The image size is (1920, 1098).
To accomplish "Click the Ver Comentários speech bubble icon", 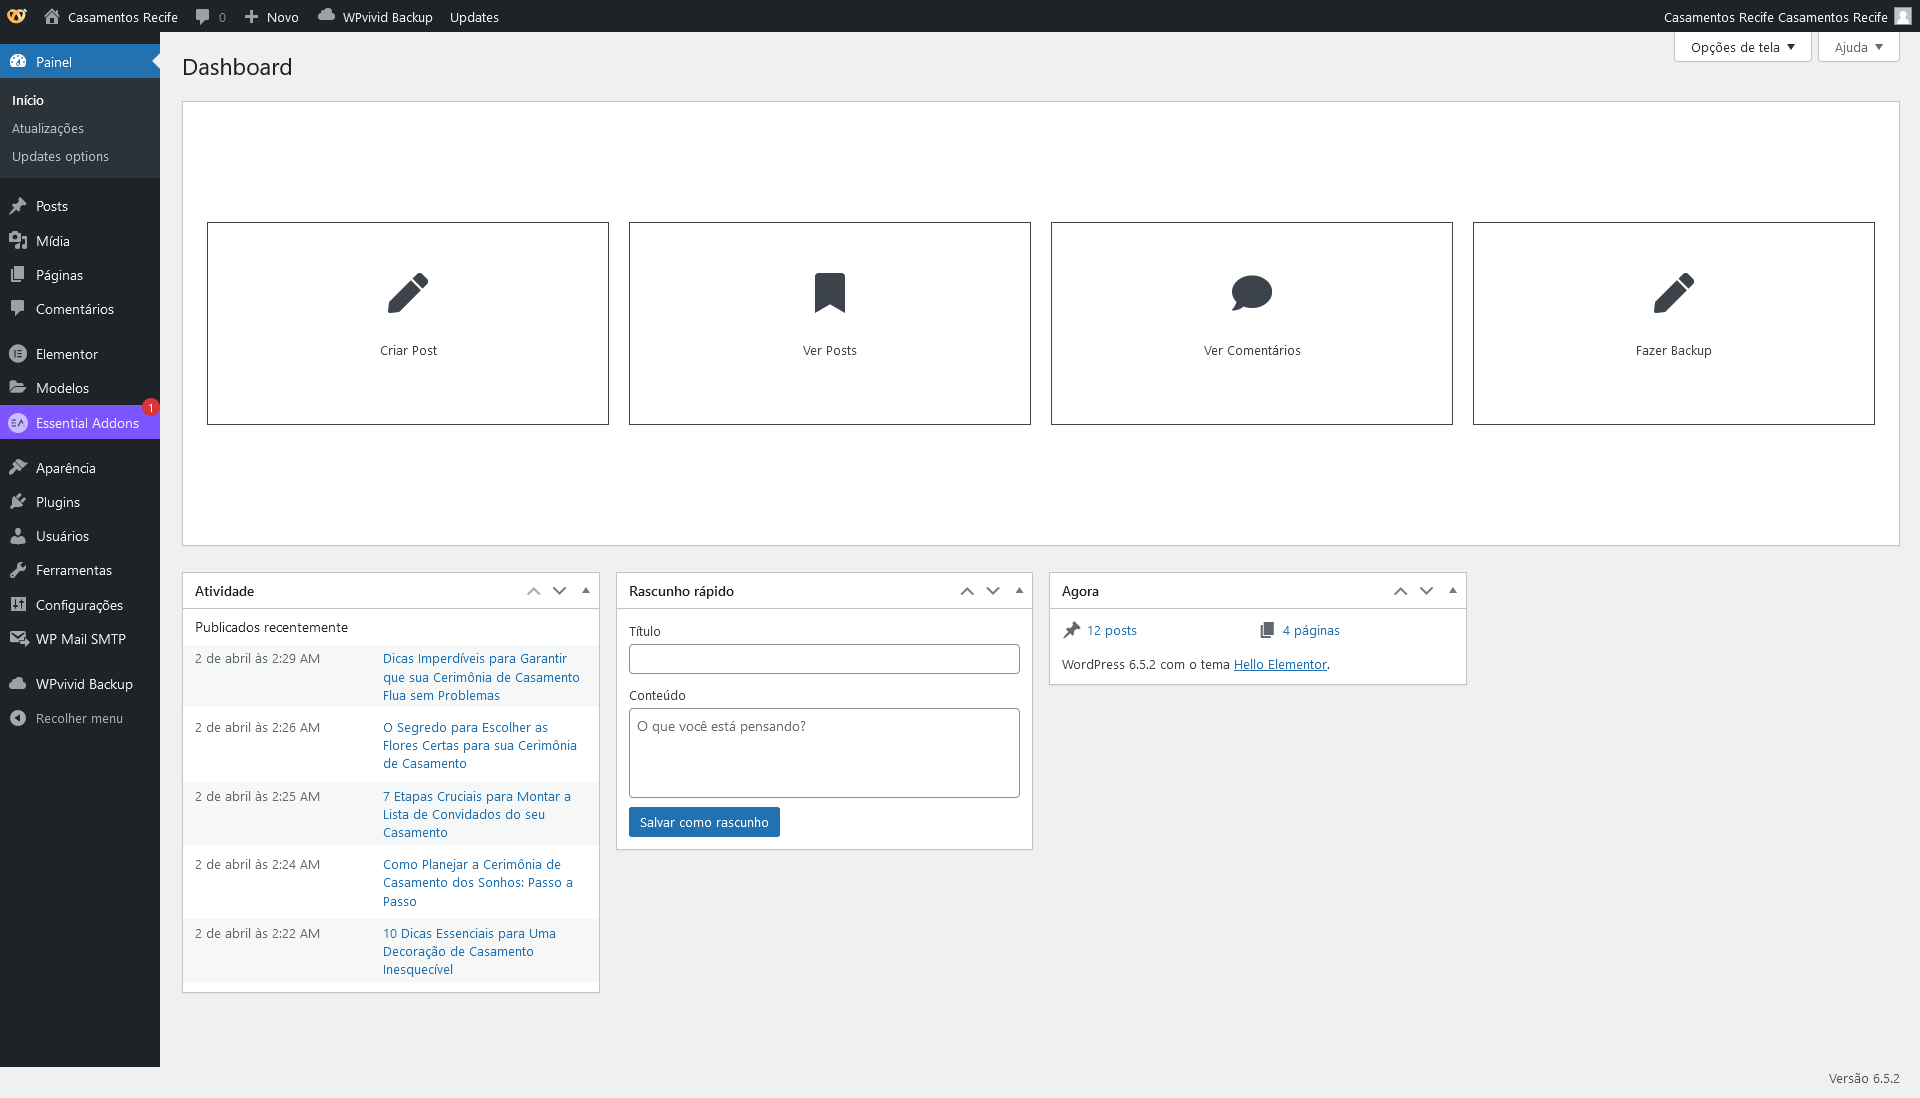I will pos(1251,293).
